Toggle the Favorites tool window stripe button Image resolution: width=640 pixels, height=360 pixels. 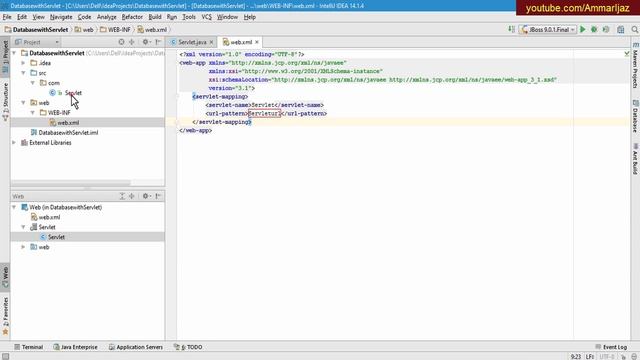coord(5,316)
